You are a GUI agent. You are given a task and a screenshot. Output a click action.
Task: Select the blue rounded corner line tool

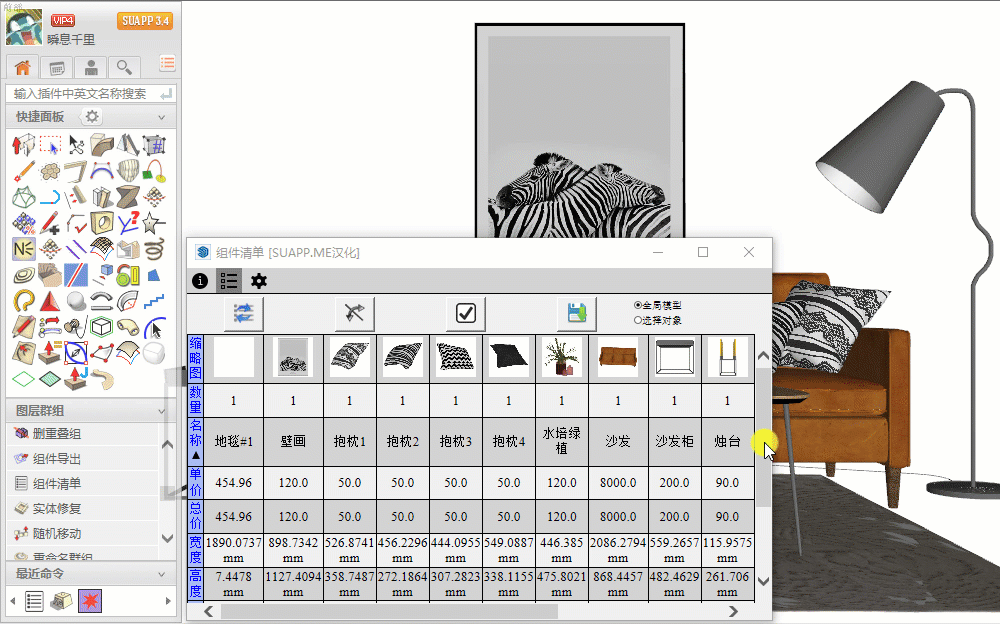click(50, 197)
